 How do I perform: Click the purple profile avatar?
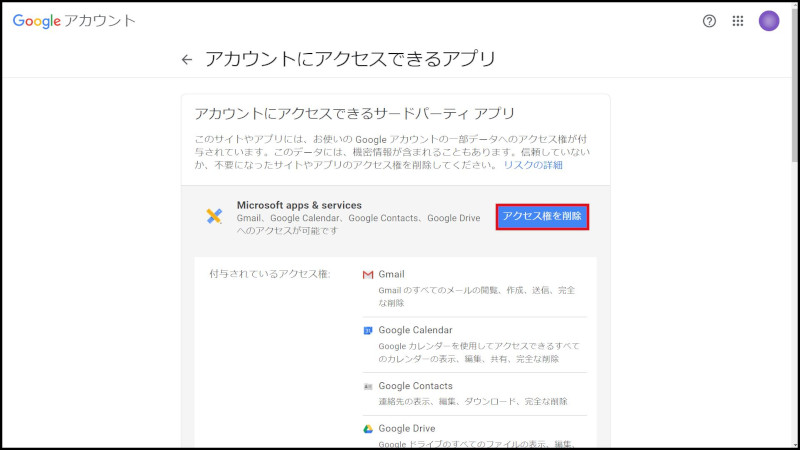click(x=768, y=21)
